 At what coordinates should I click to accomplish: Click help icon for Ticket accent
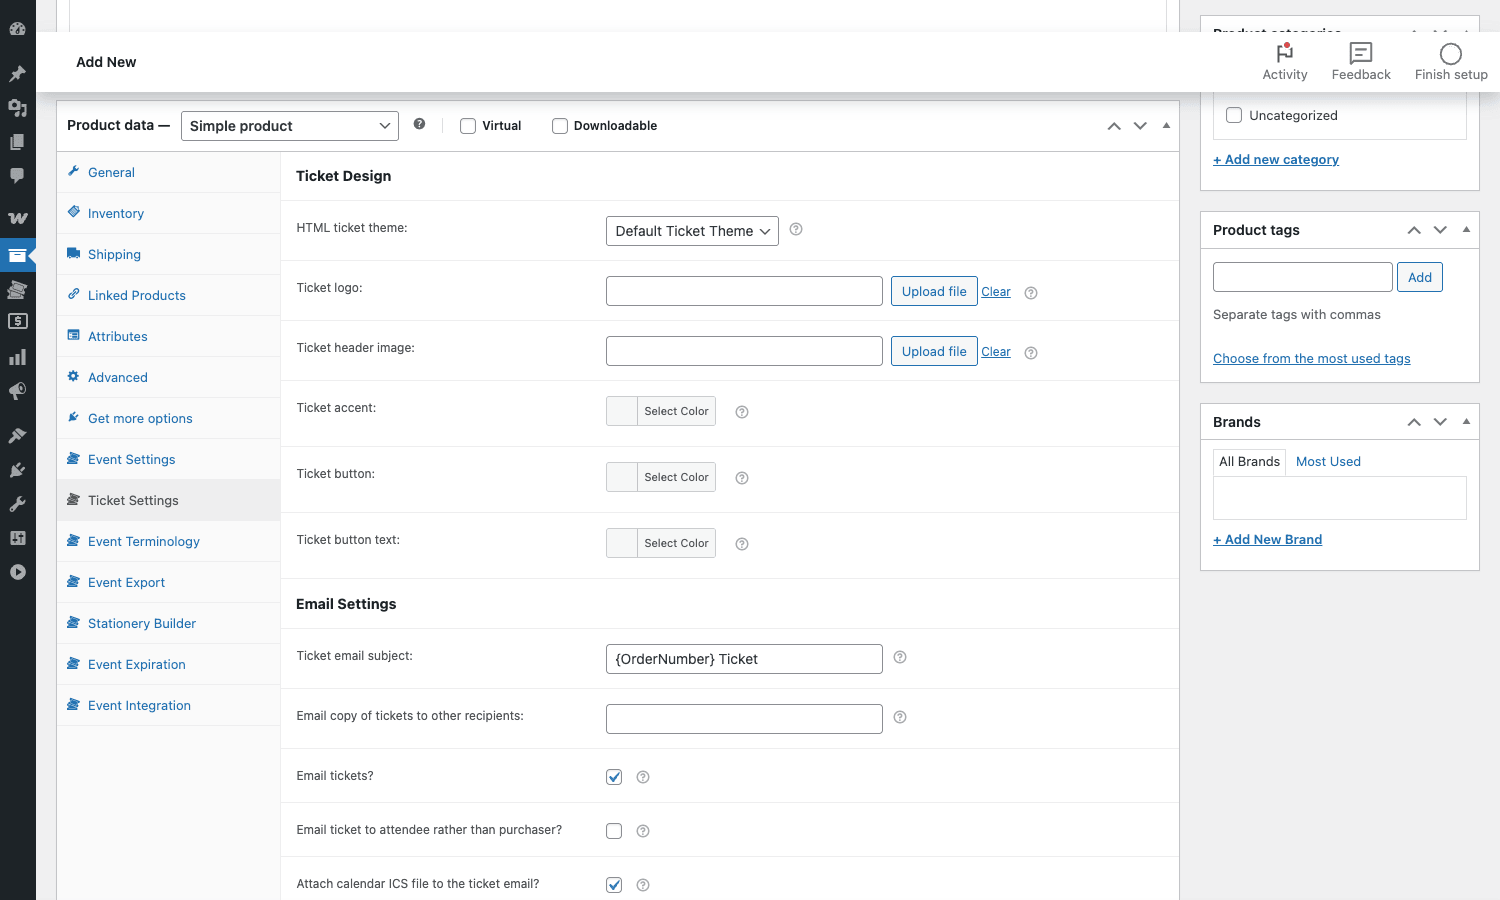tap(742, 412)
